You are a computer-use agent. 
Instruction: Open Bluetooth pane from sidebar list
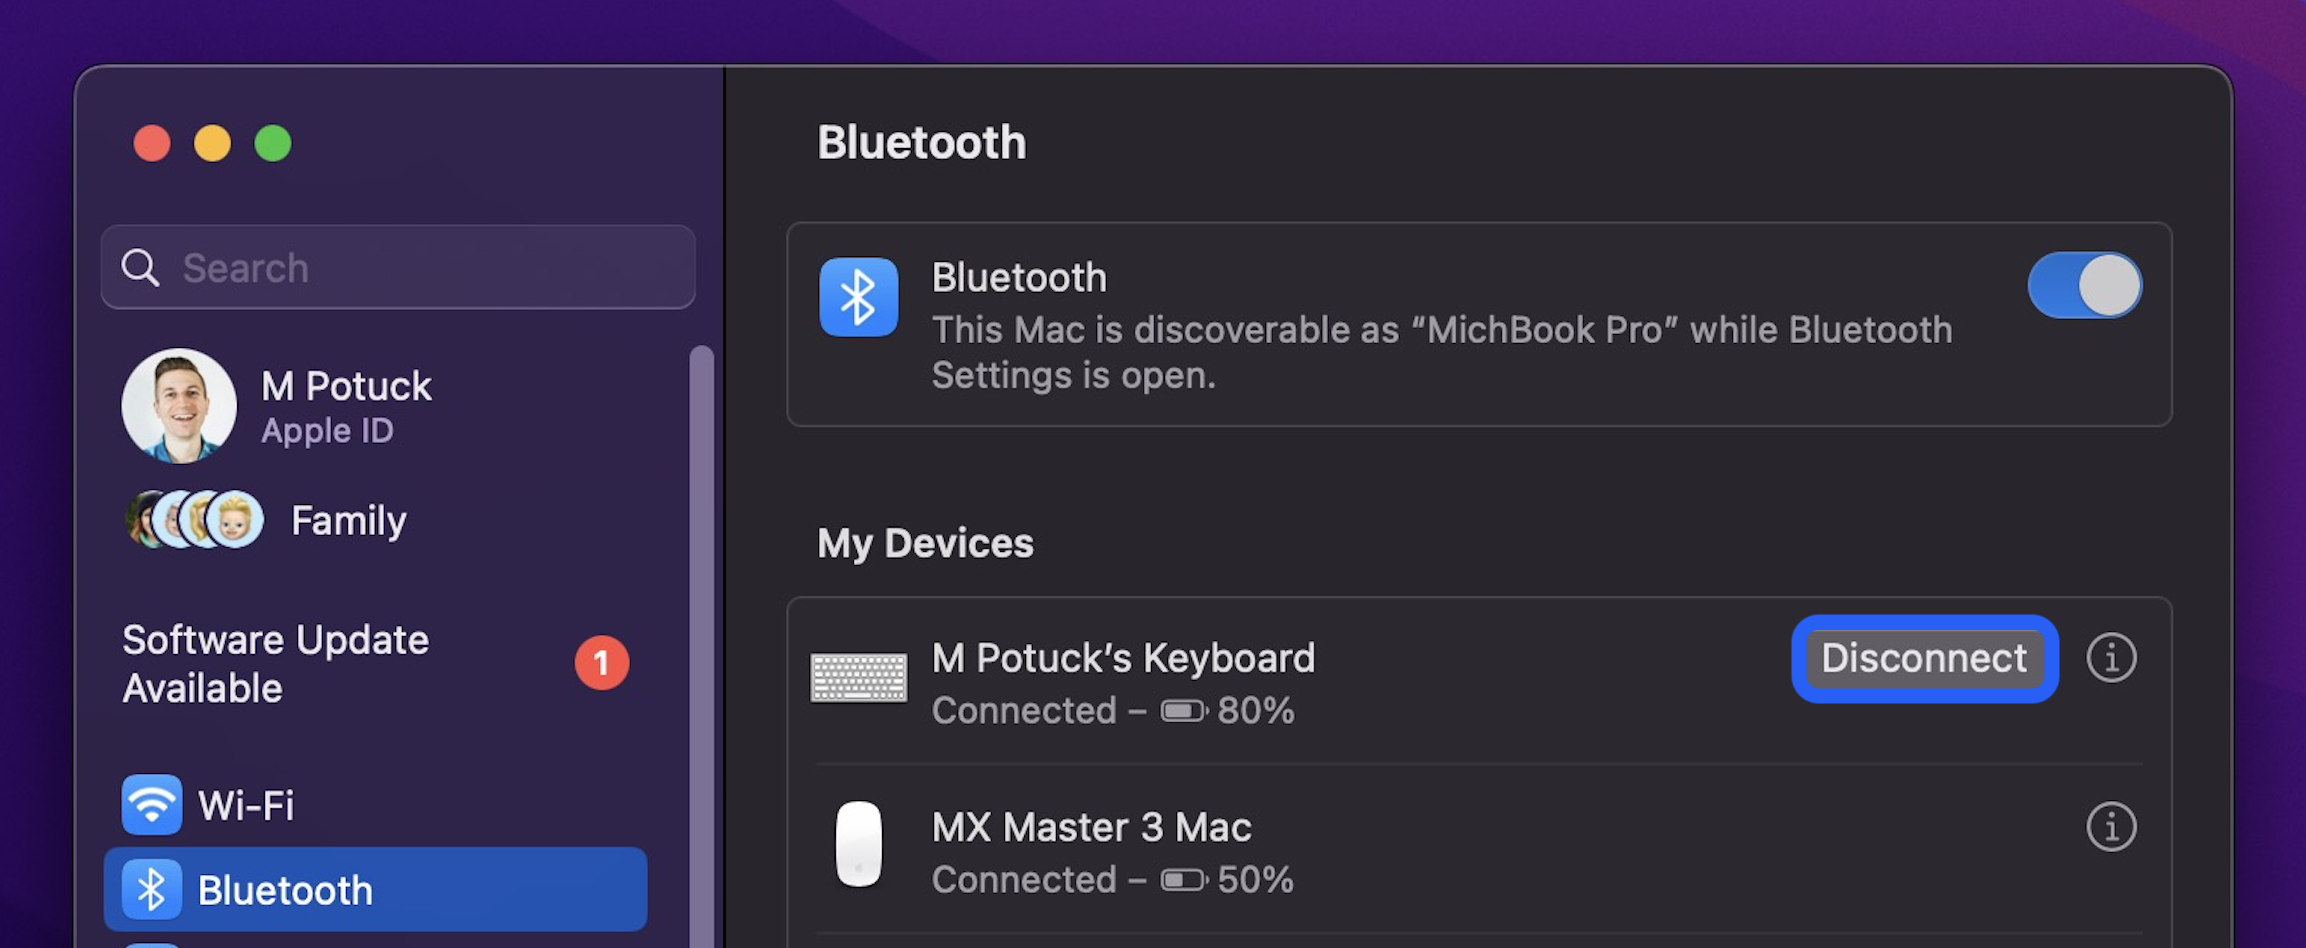[285, 889]
